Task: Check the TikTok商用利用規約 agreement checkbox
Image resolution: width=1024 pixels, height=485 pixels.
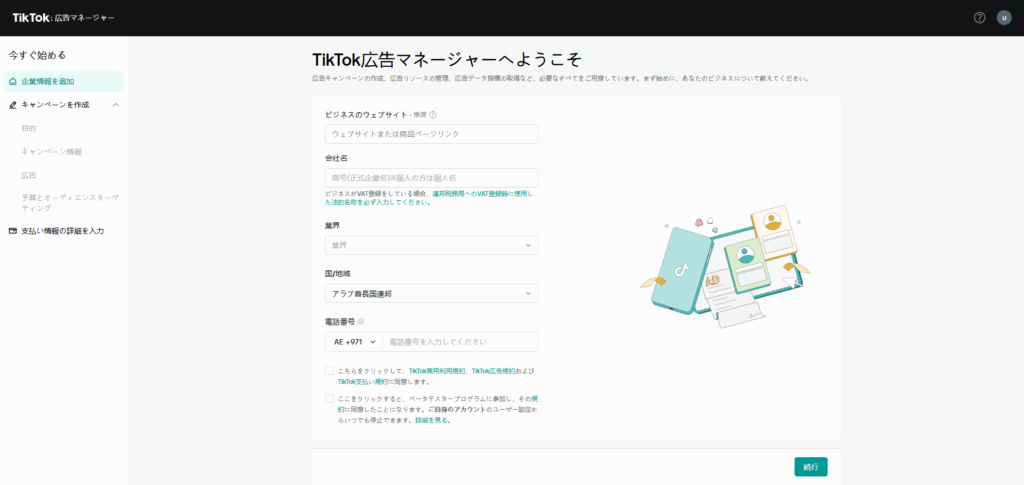Action: point(329,371)
